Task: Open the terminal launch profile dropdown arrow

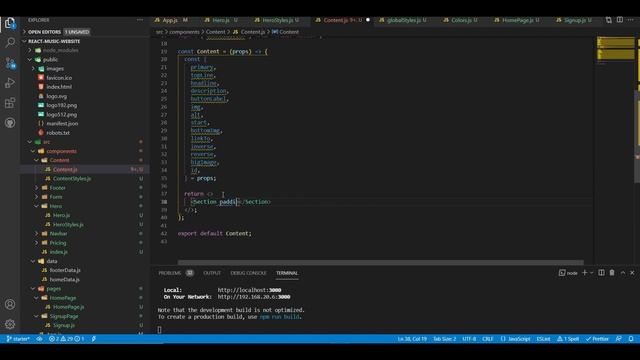Action: [591, 273]
